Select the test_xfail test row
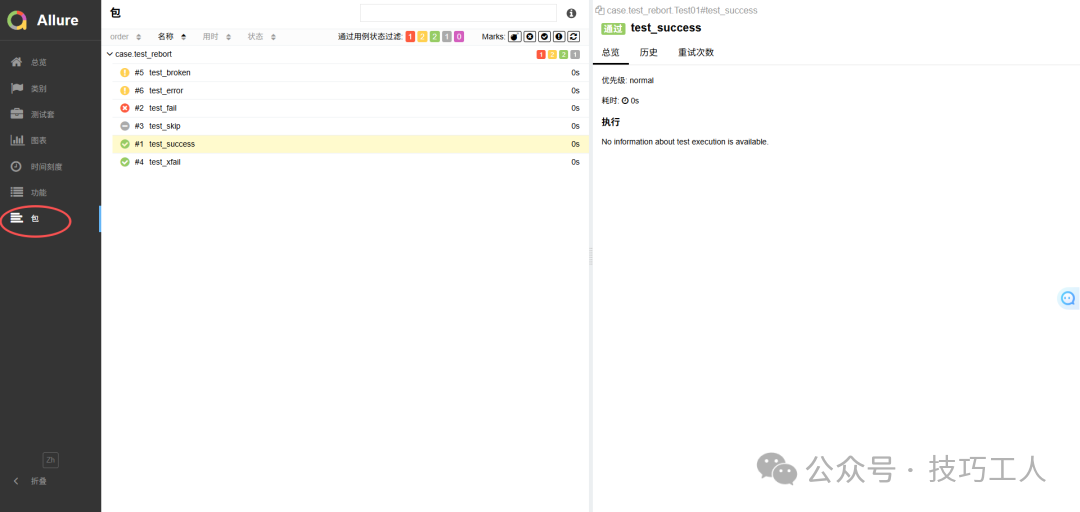The height and width of the screenshot is (512, 1080). point(350,162)
